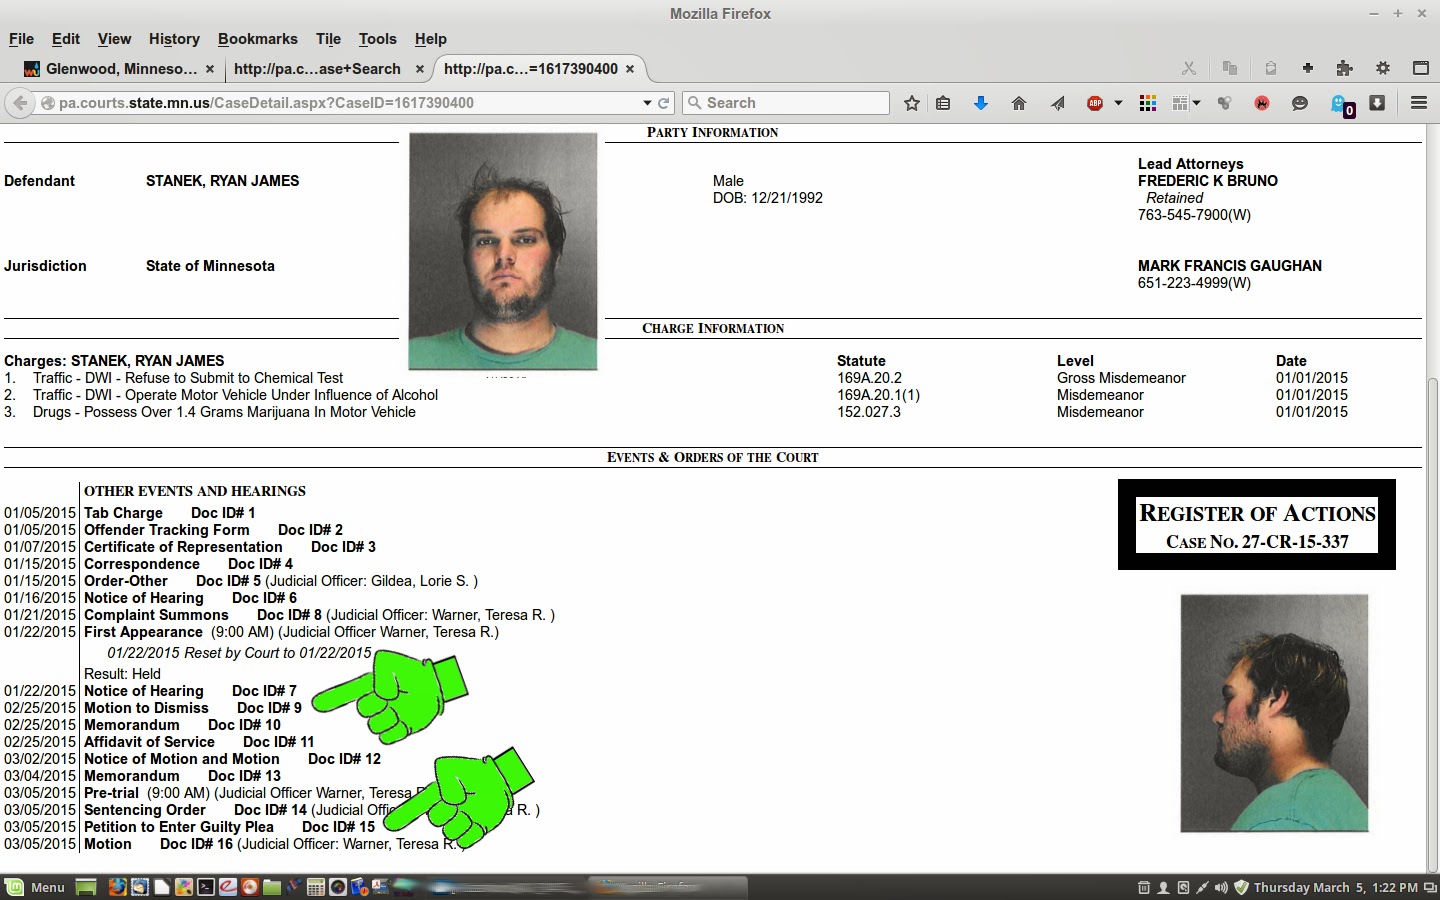Click the back navigation button

[18, 102]
